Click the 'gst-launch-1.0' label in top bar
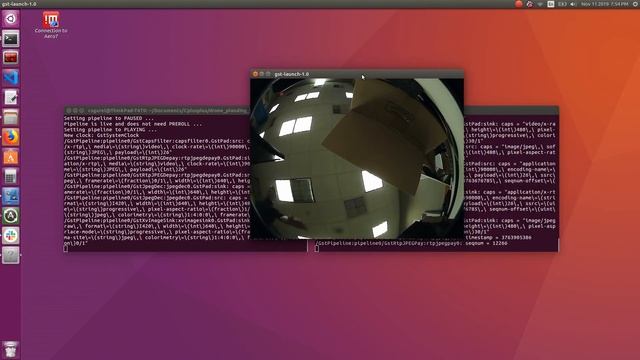Image resolution: width=640 pixels, height=360 pixels. (x=19, y=4)
